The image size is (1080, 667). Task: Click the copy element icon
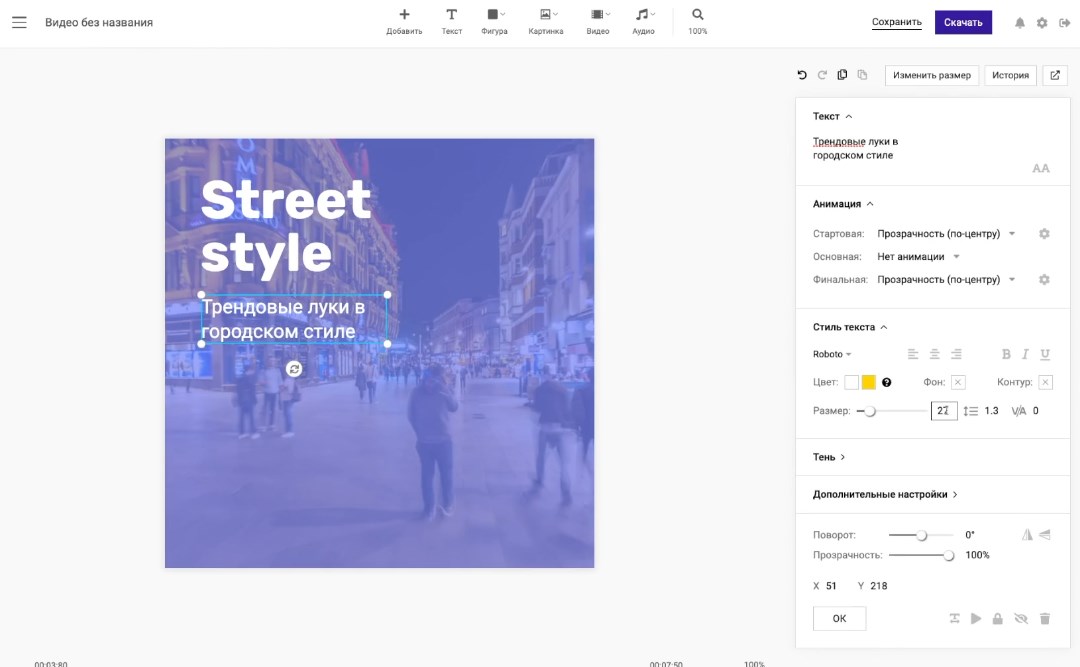point(842,75)
